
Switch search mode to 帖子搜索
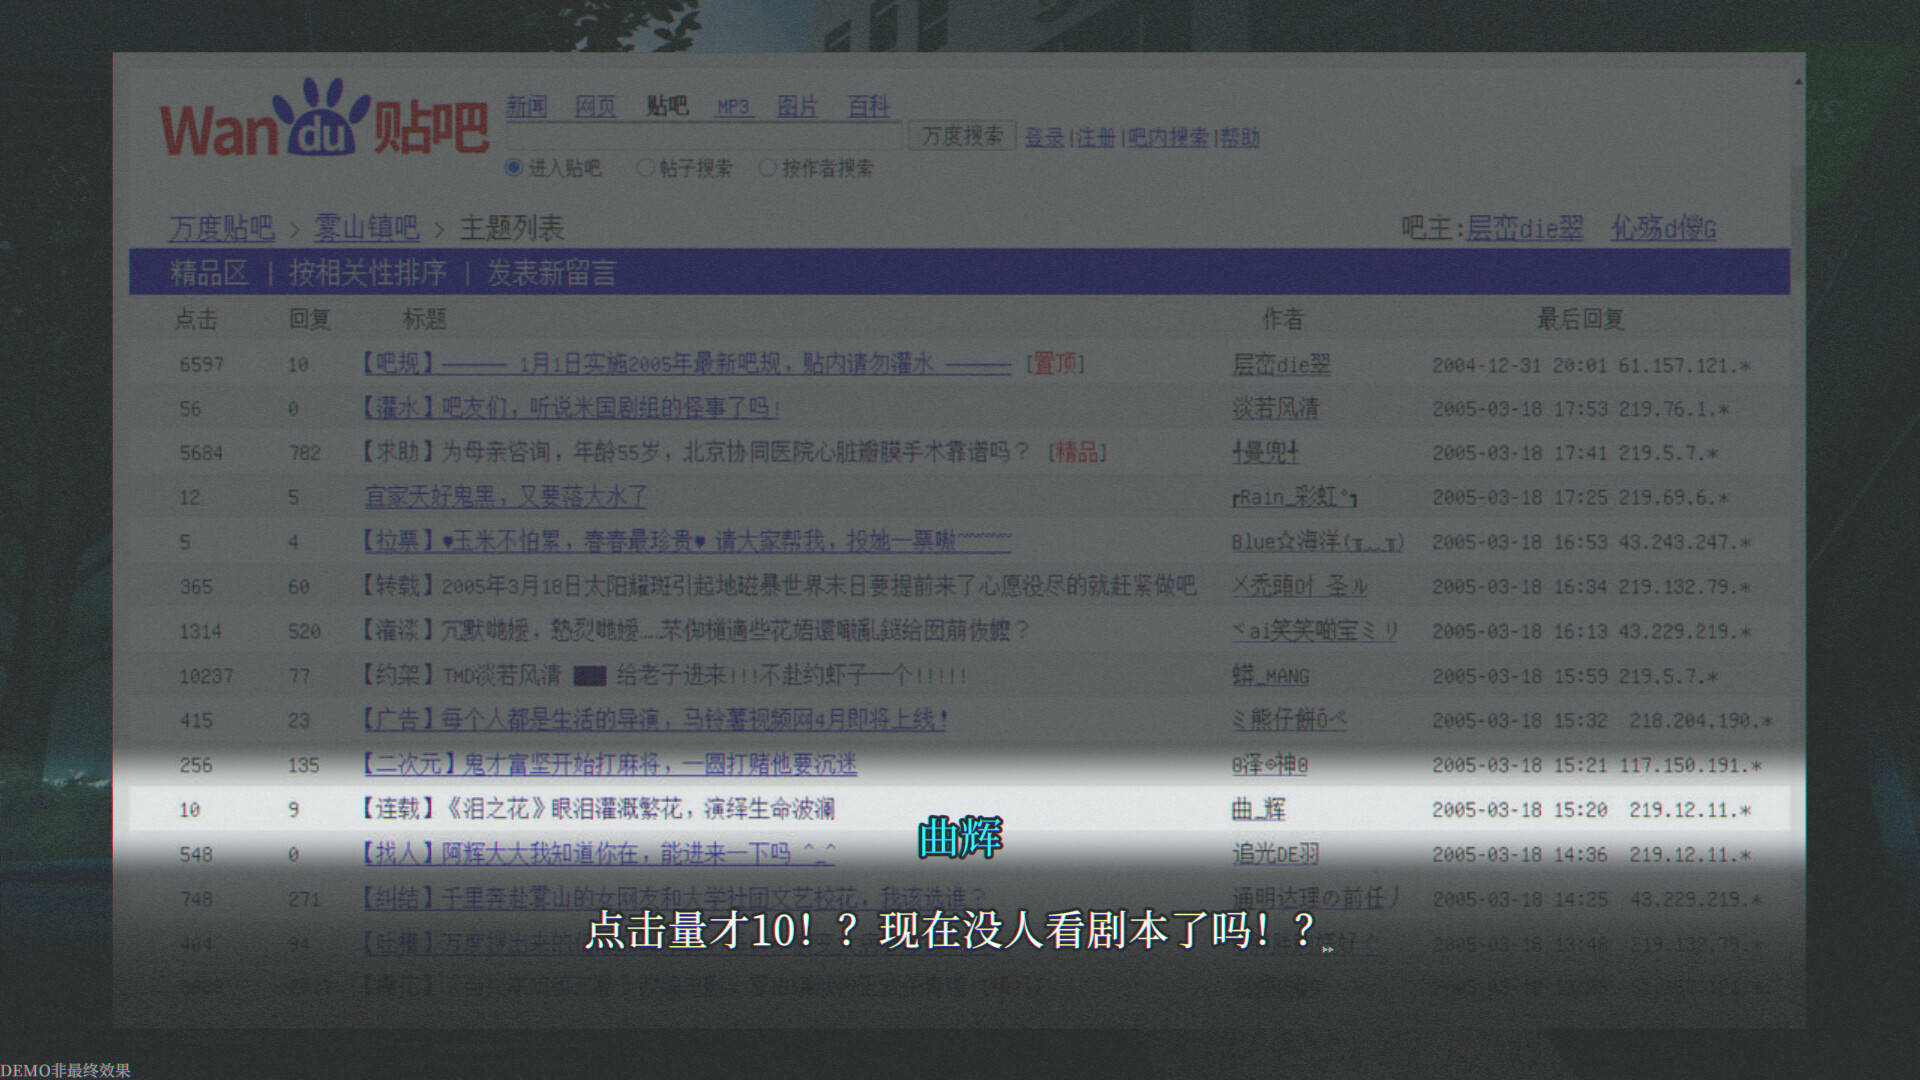646,168
